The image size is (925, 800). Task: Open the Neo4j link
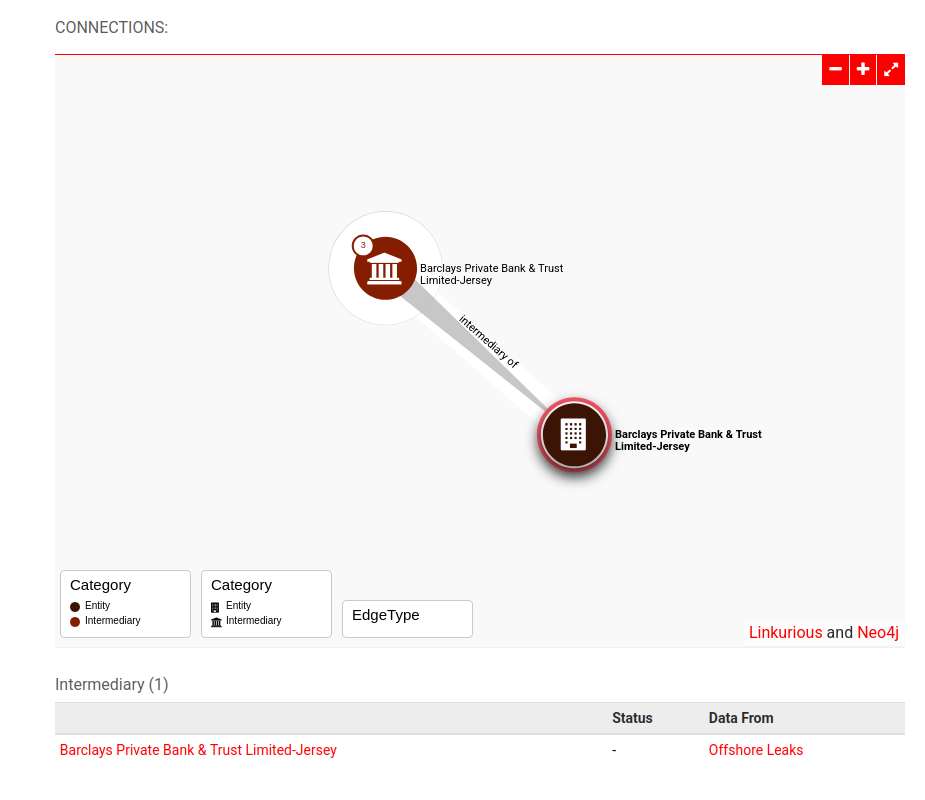(x=877, y=633)
